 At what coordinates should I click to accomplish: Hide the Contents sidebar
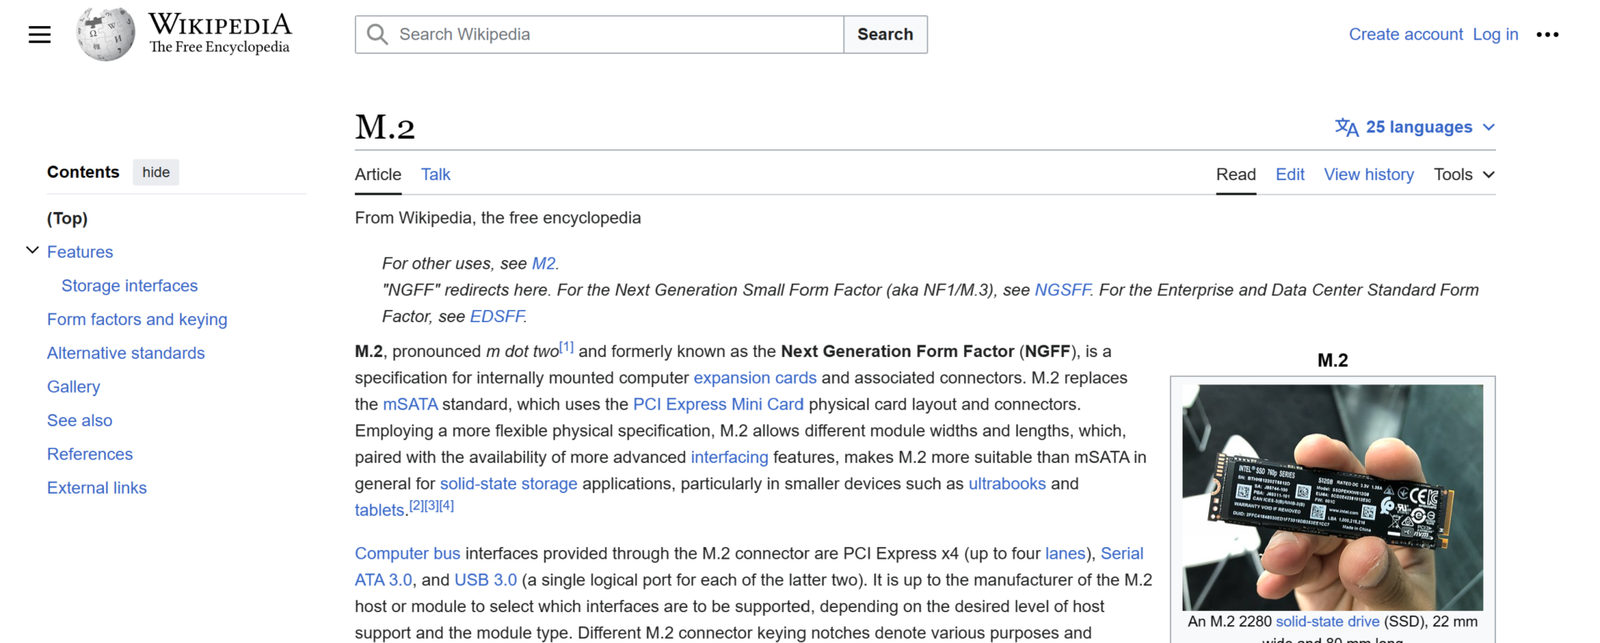(x=156, y=172)
